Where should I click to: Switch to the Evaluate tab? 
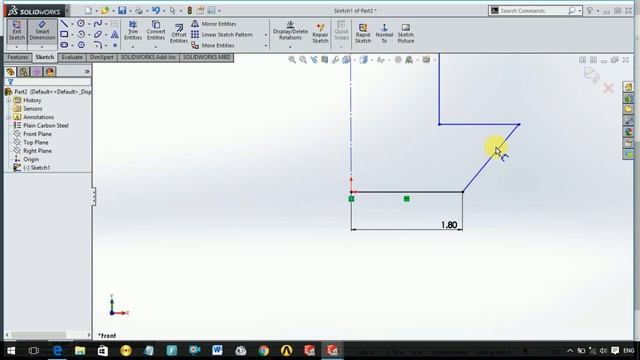72,57
